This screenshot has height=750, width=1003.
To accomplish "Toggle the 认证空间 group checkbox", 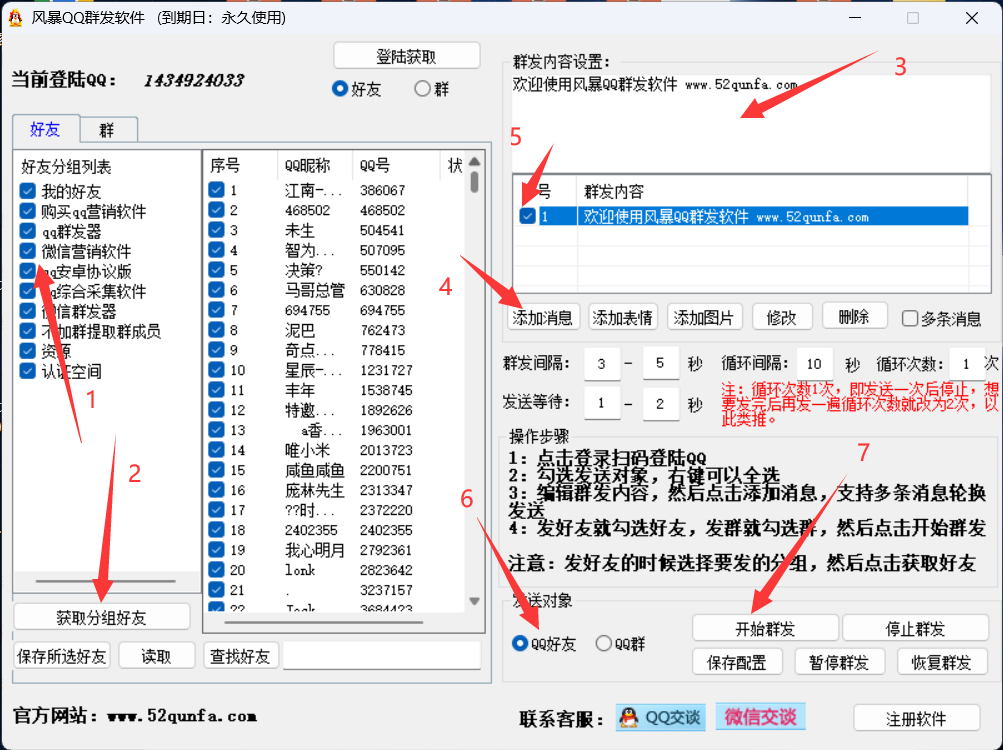I will [x=28, y=371].
